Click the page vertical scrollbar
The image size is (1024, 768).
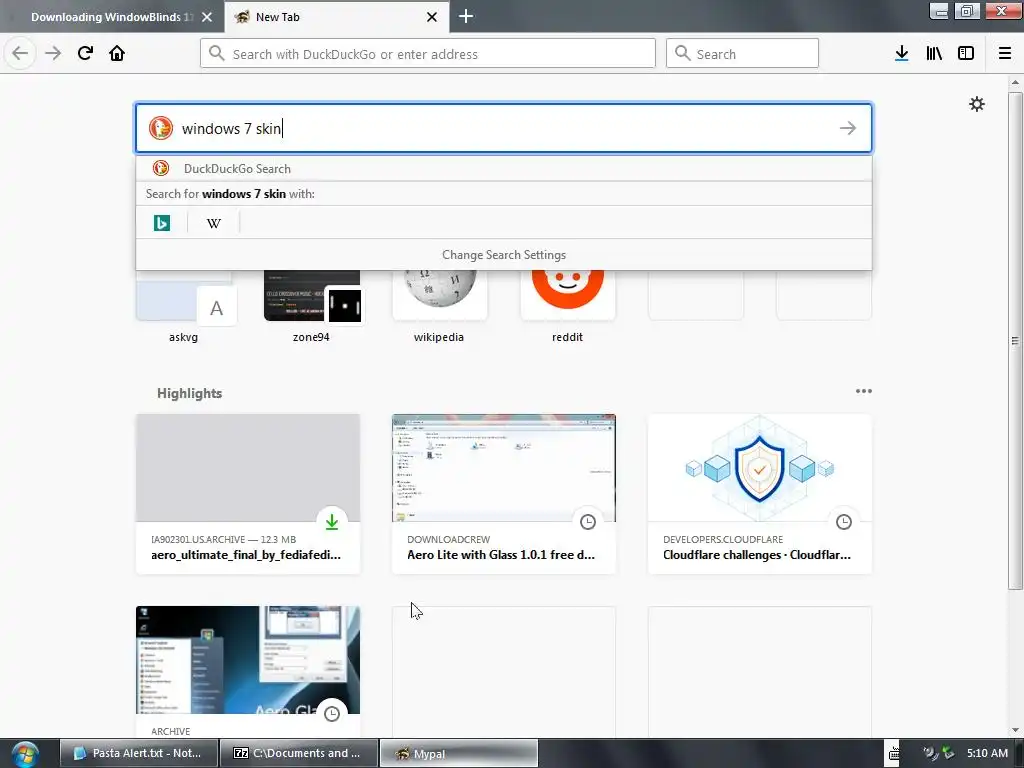[1015, 340]
